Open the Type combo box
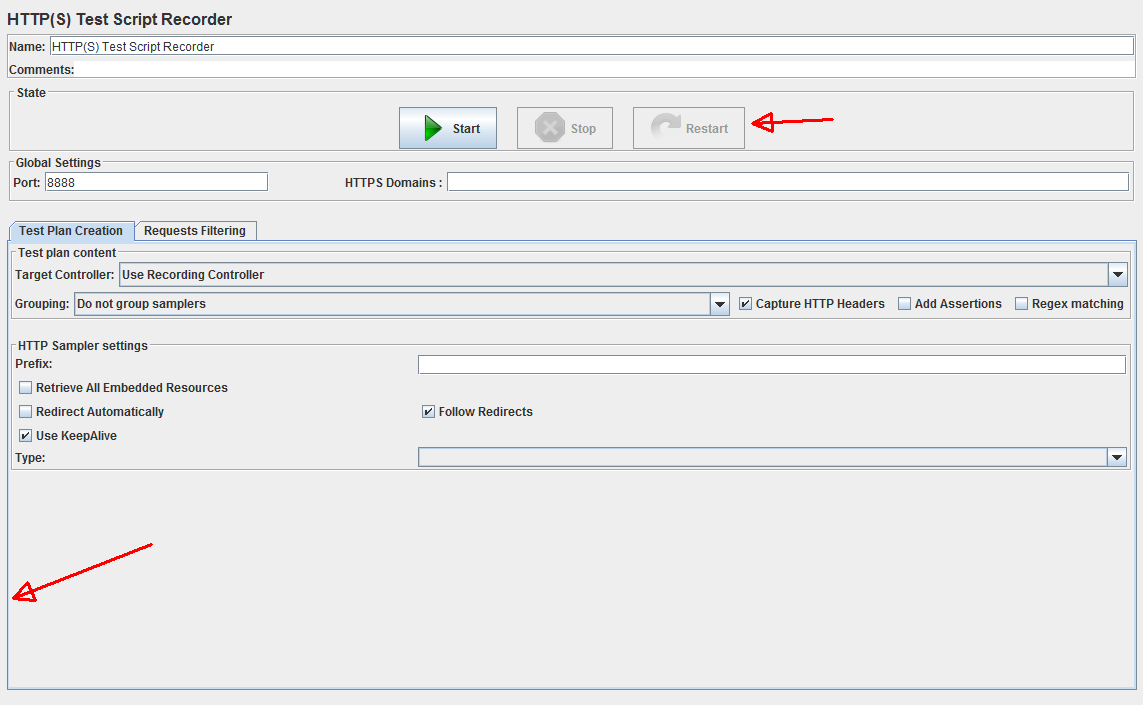 1117,457
